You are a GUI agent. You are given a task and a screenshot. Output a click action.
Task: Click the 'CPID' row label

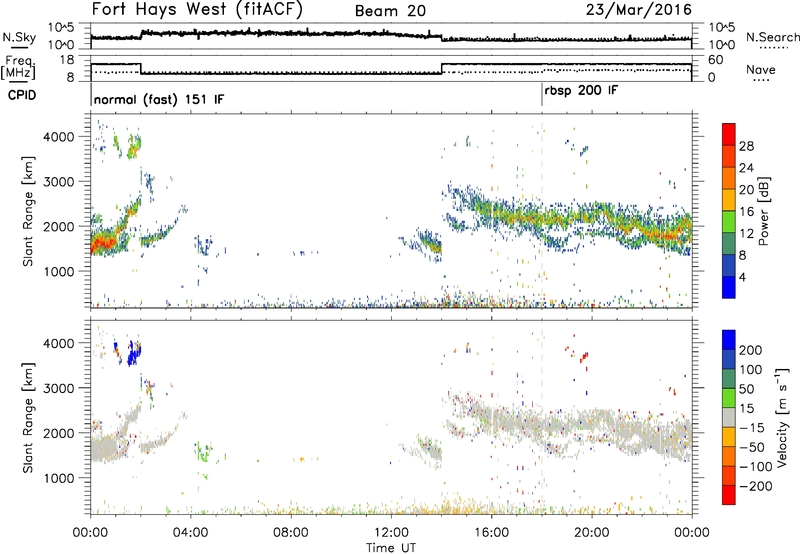(22, 95)
